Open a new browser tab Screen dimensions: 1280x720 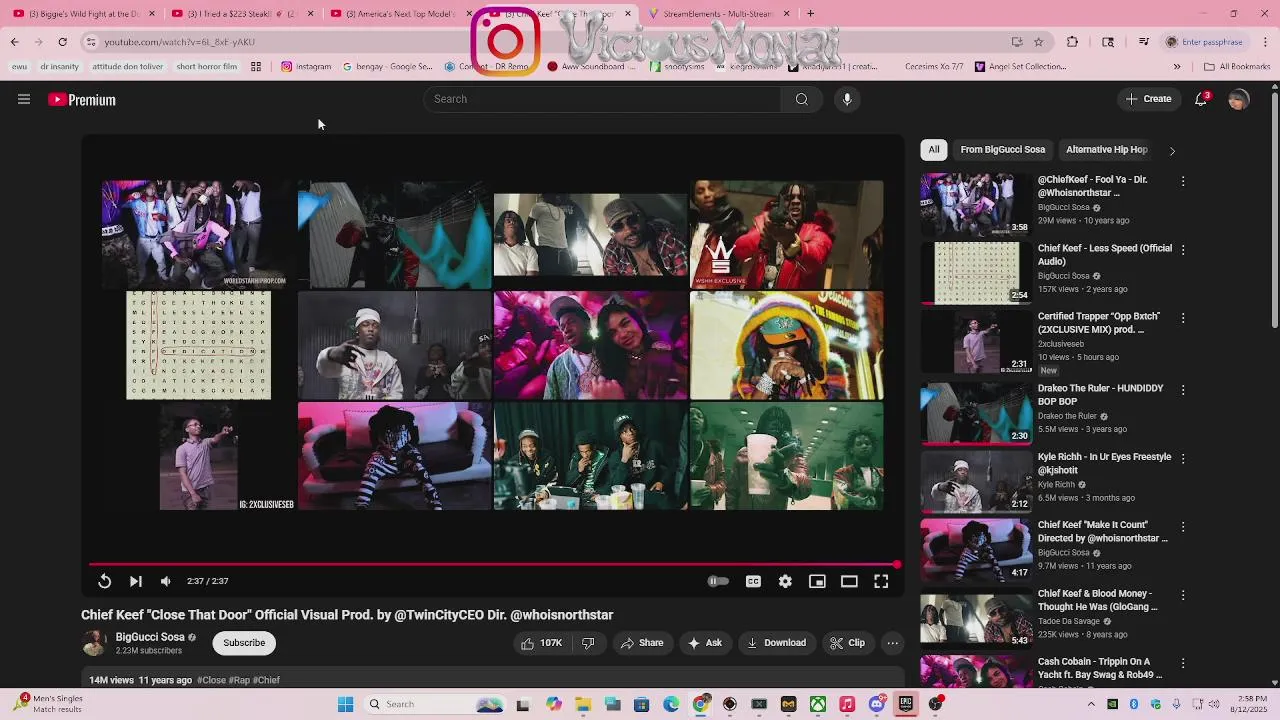810,14
